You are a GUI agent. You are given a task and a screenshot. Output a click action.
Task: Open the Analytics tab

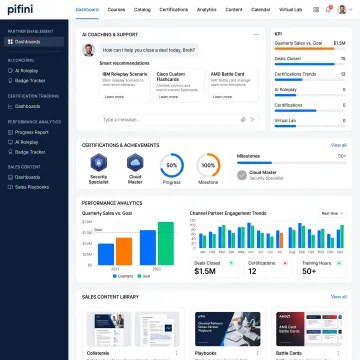[x=207, y=10]
